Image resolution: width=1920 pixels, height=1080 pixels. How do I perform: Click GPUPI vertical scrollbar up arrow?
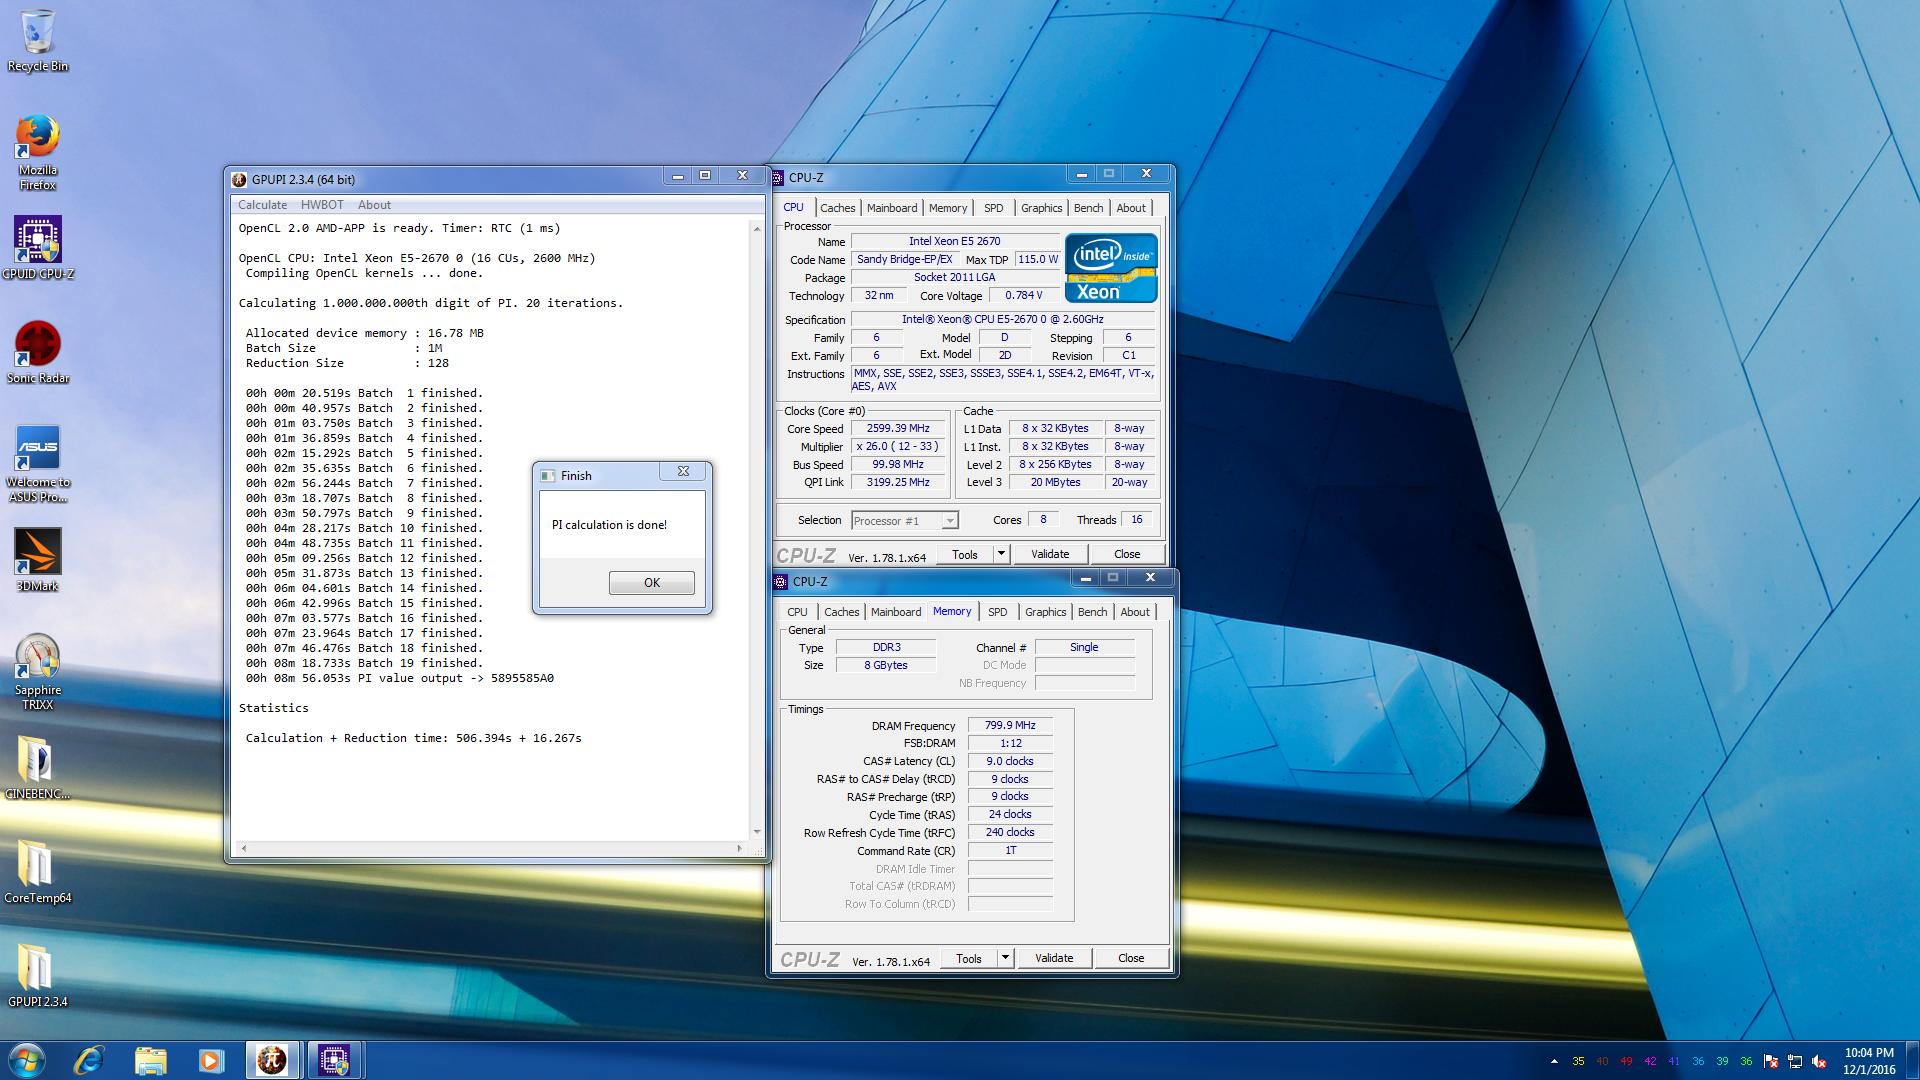[757, 229]
